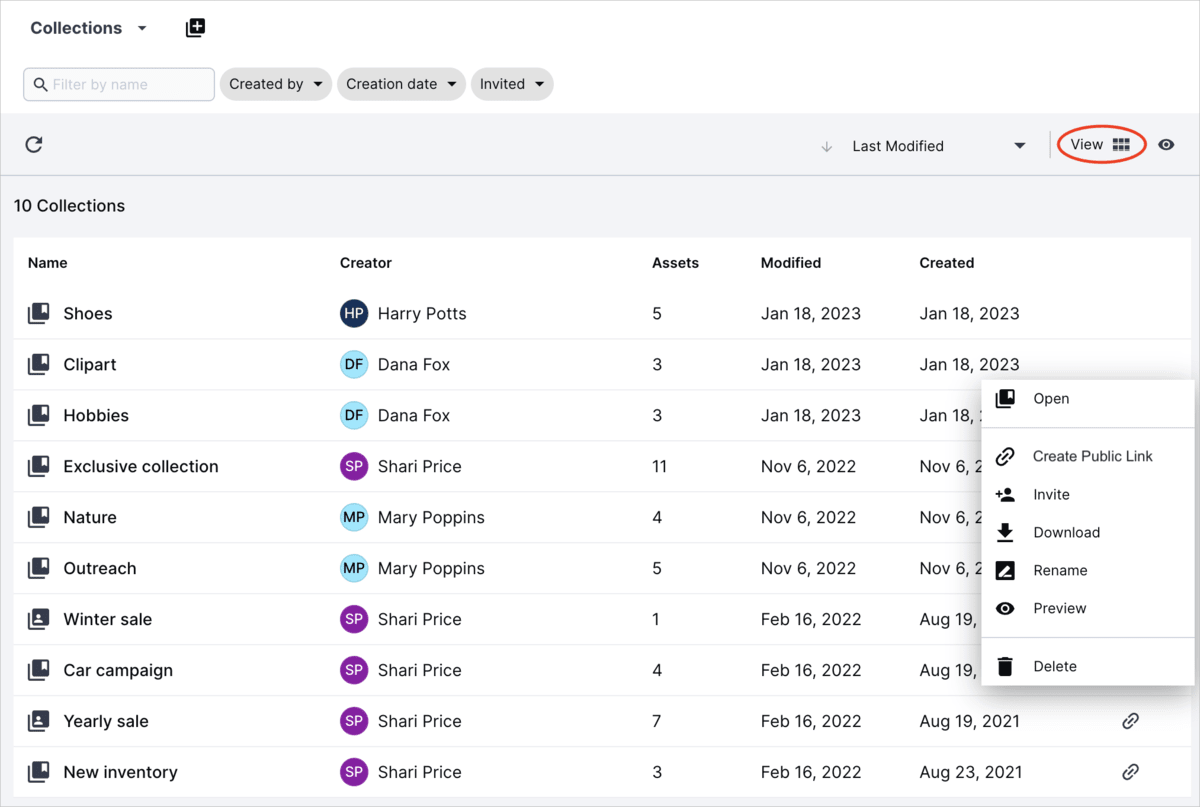Click the sort direction arrow
This screenshot has height=807, width=1200.
tap(826, 145)
